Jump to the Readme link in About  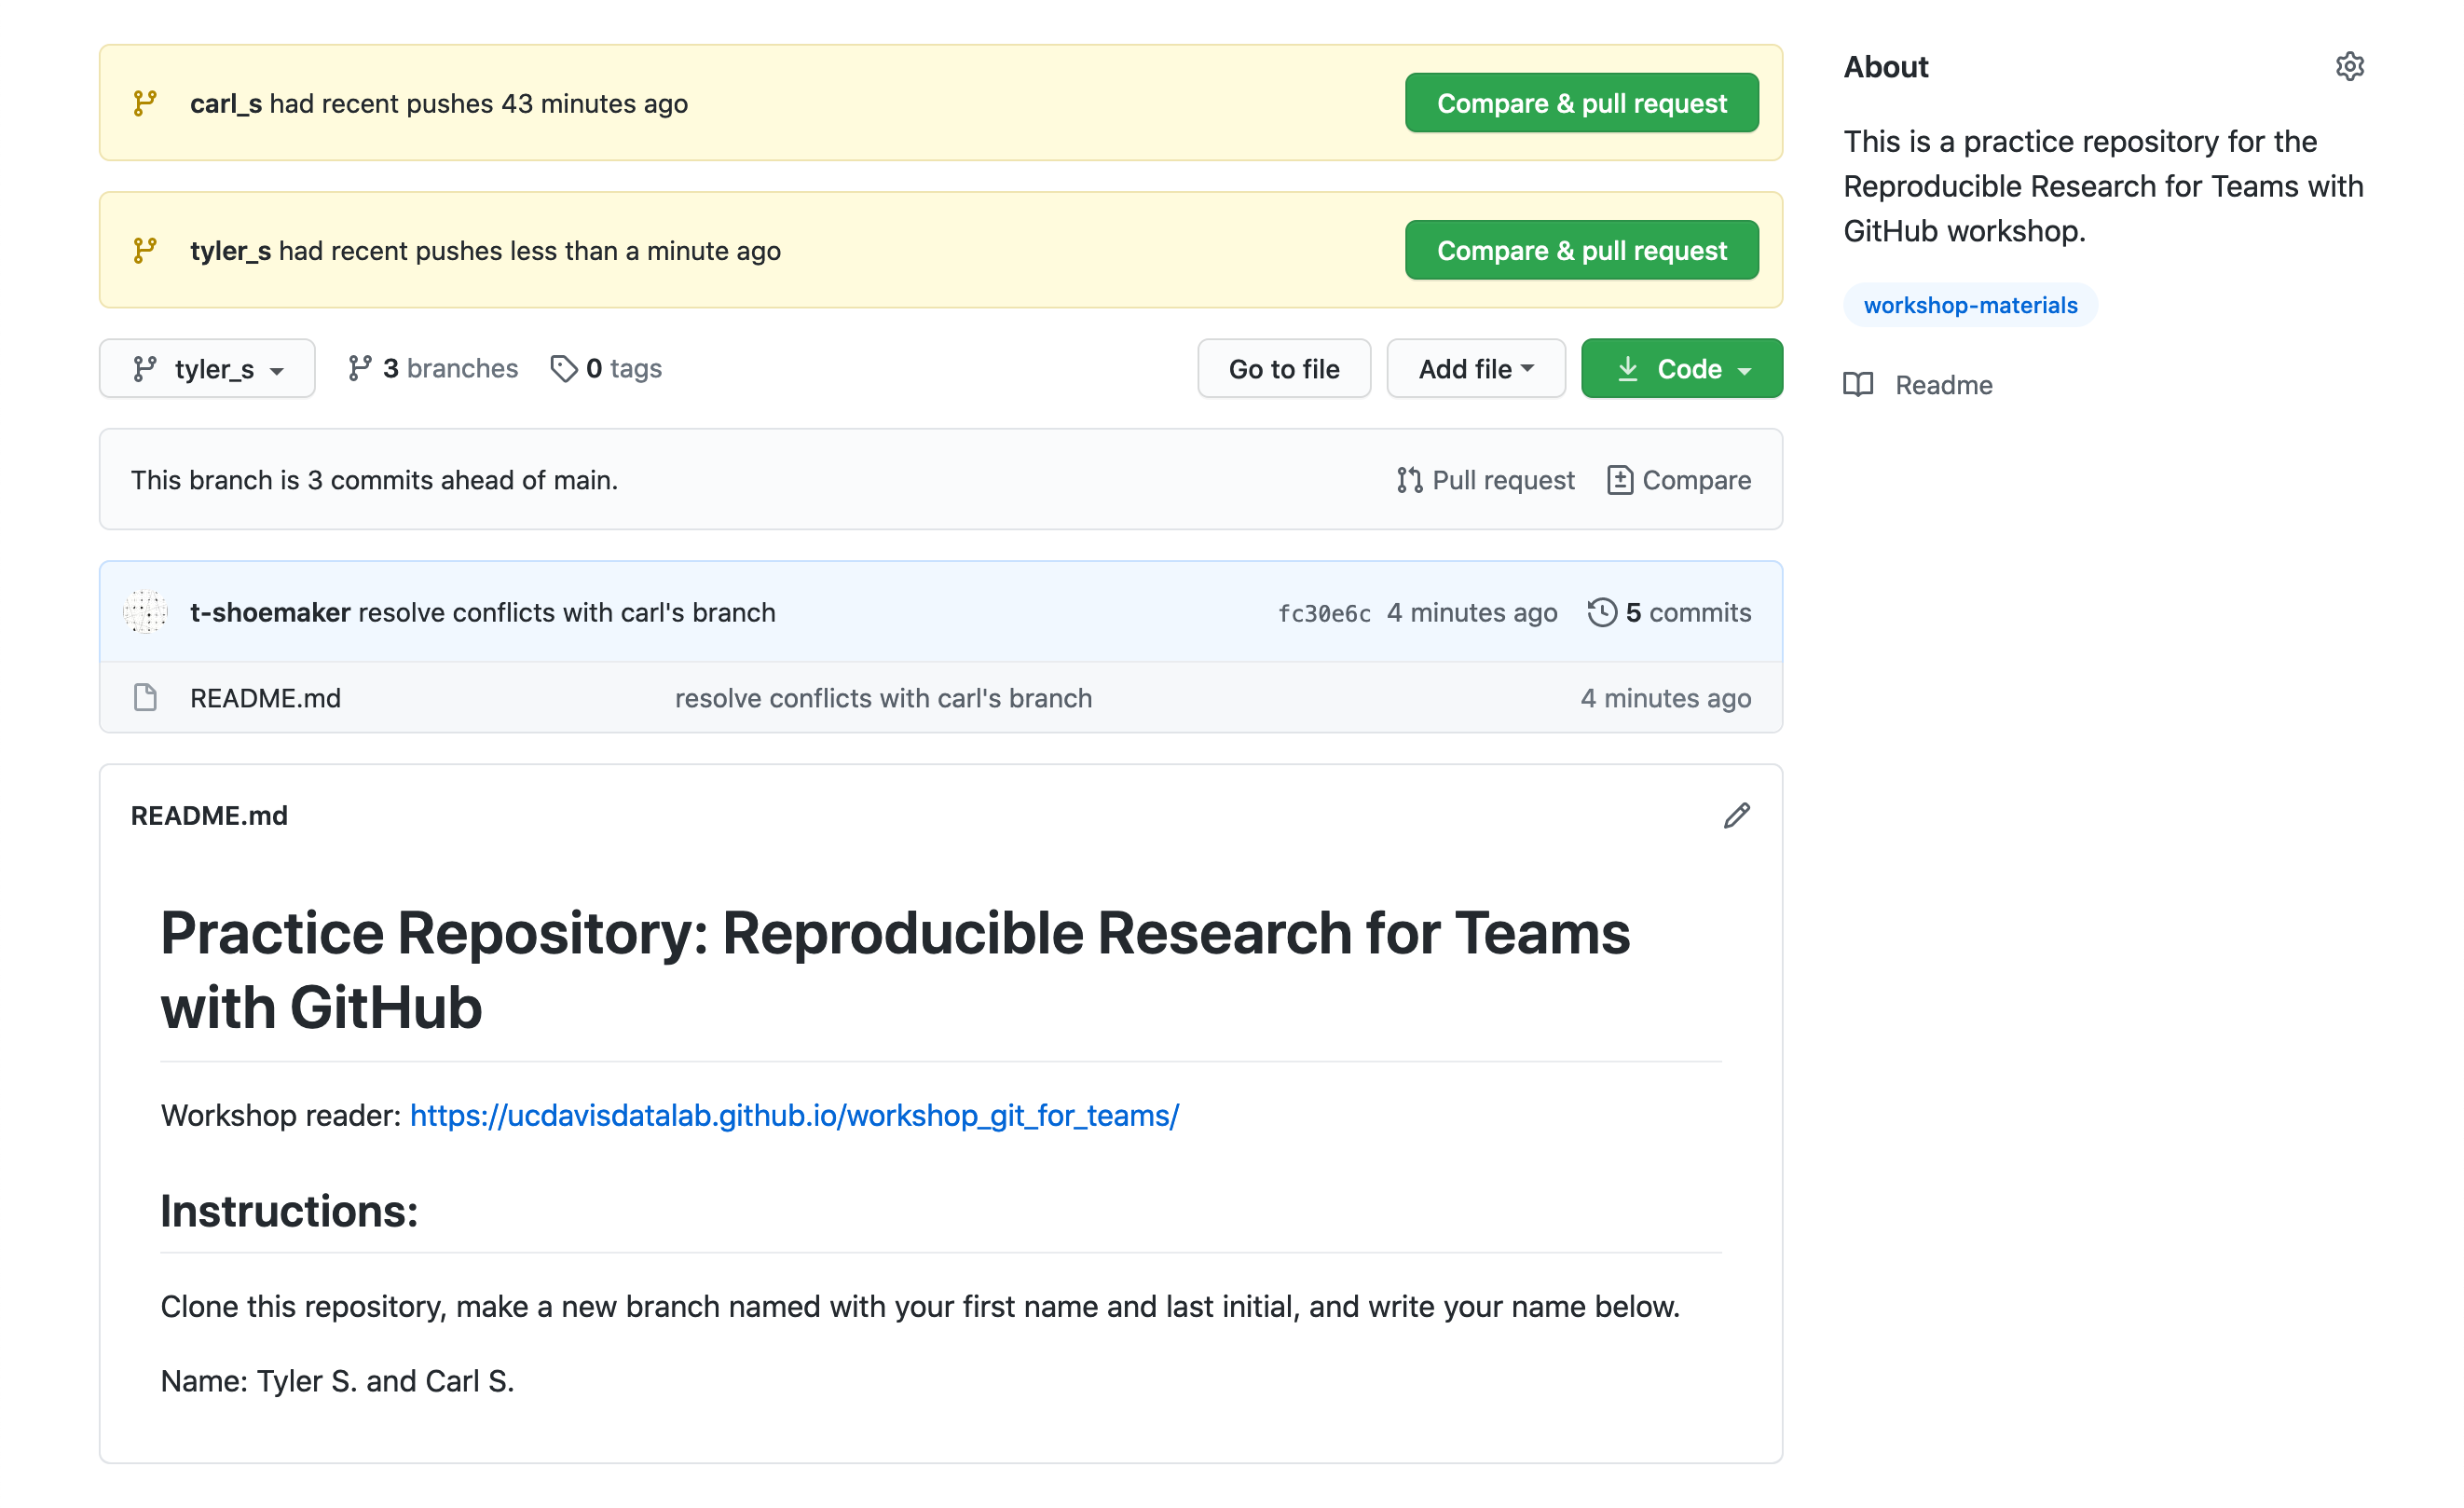1918,385
